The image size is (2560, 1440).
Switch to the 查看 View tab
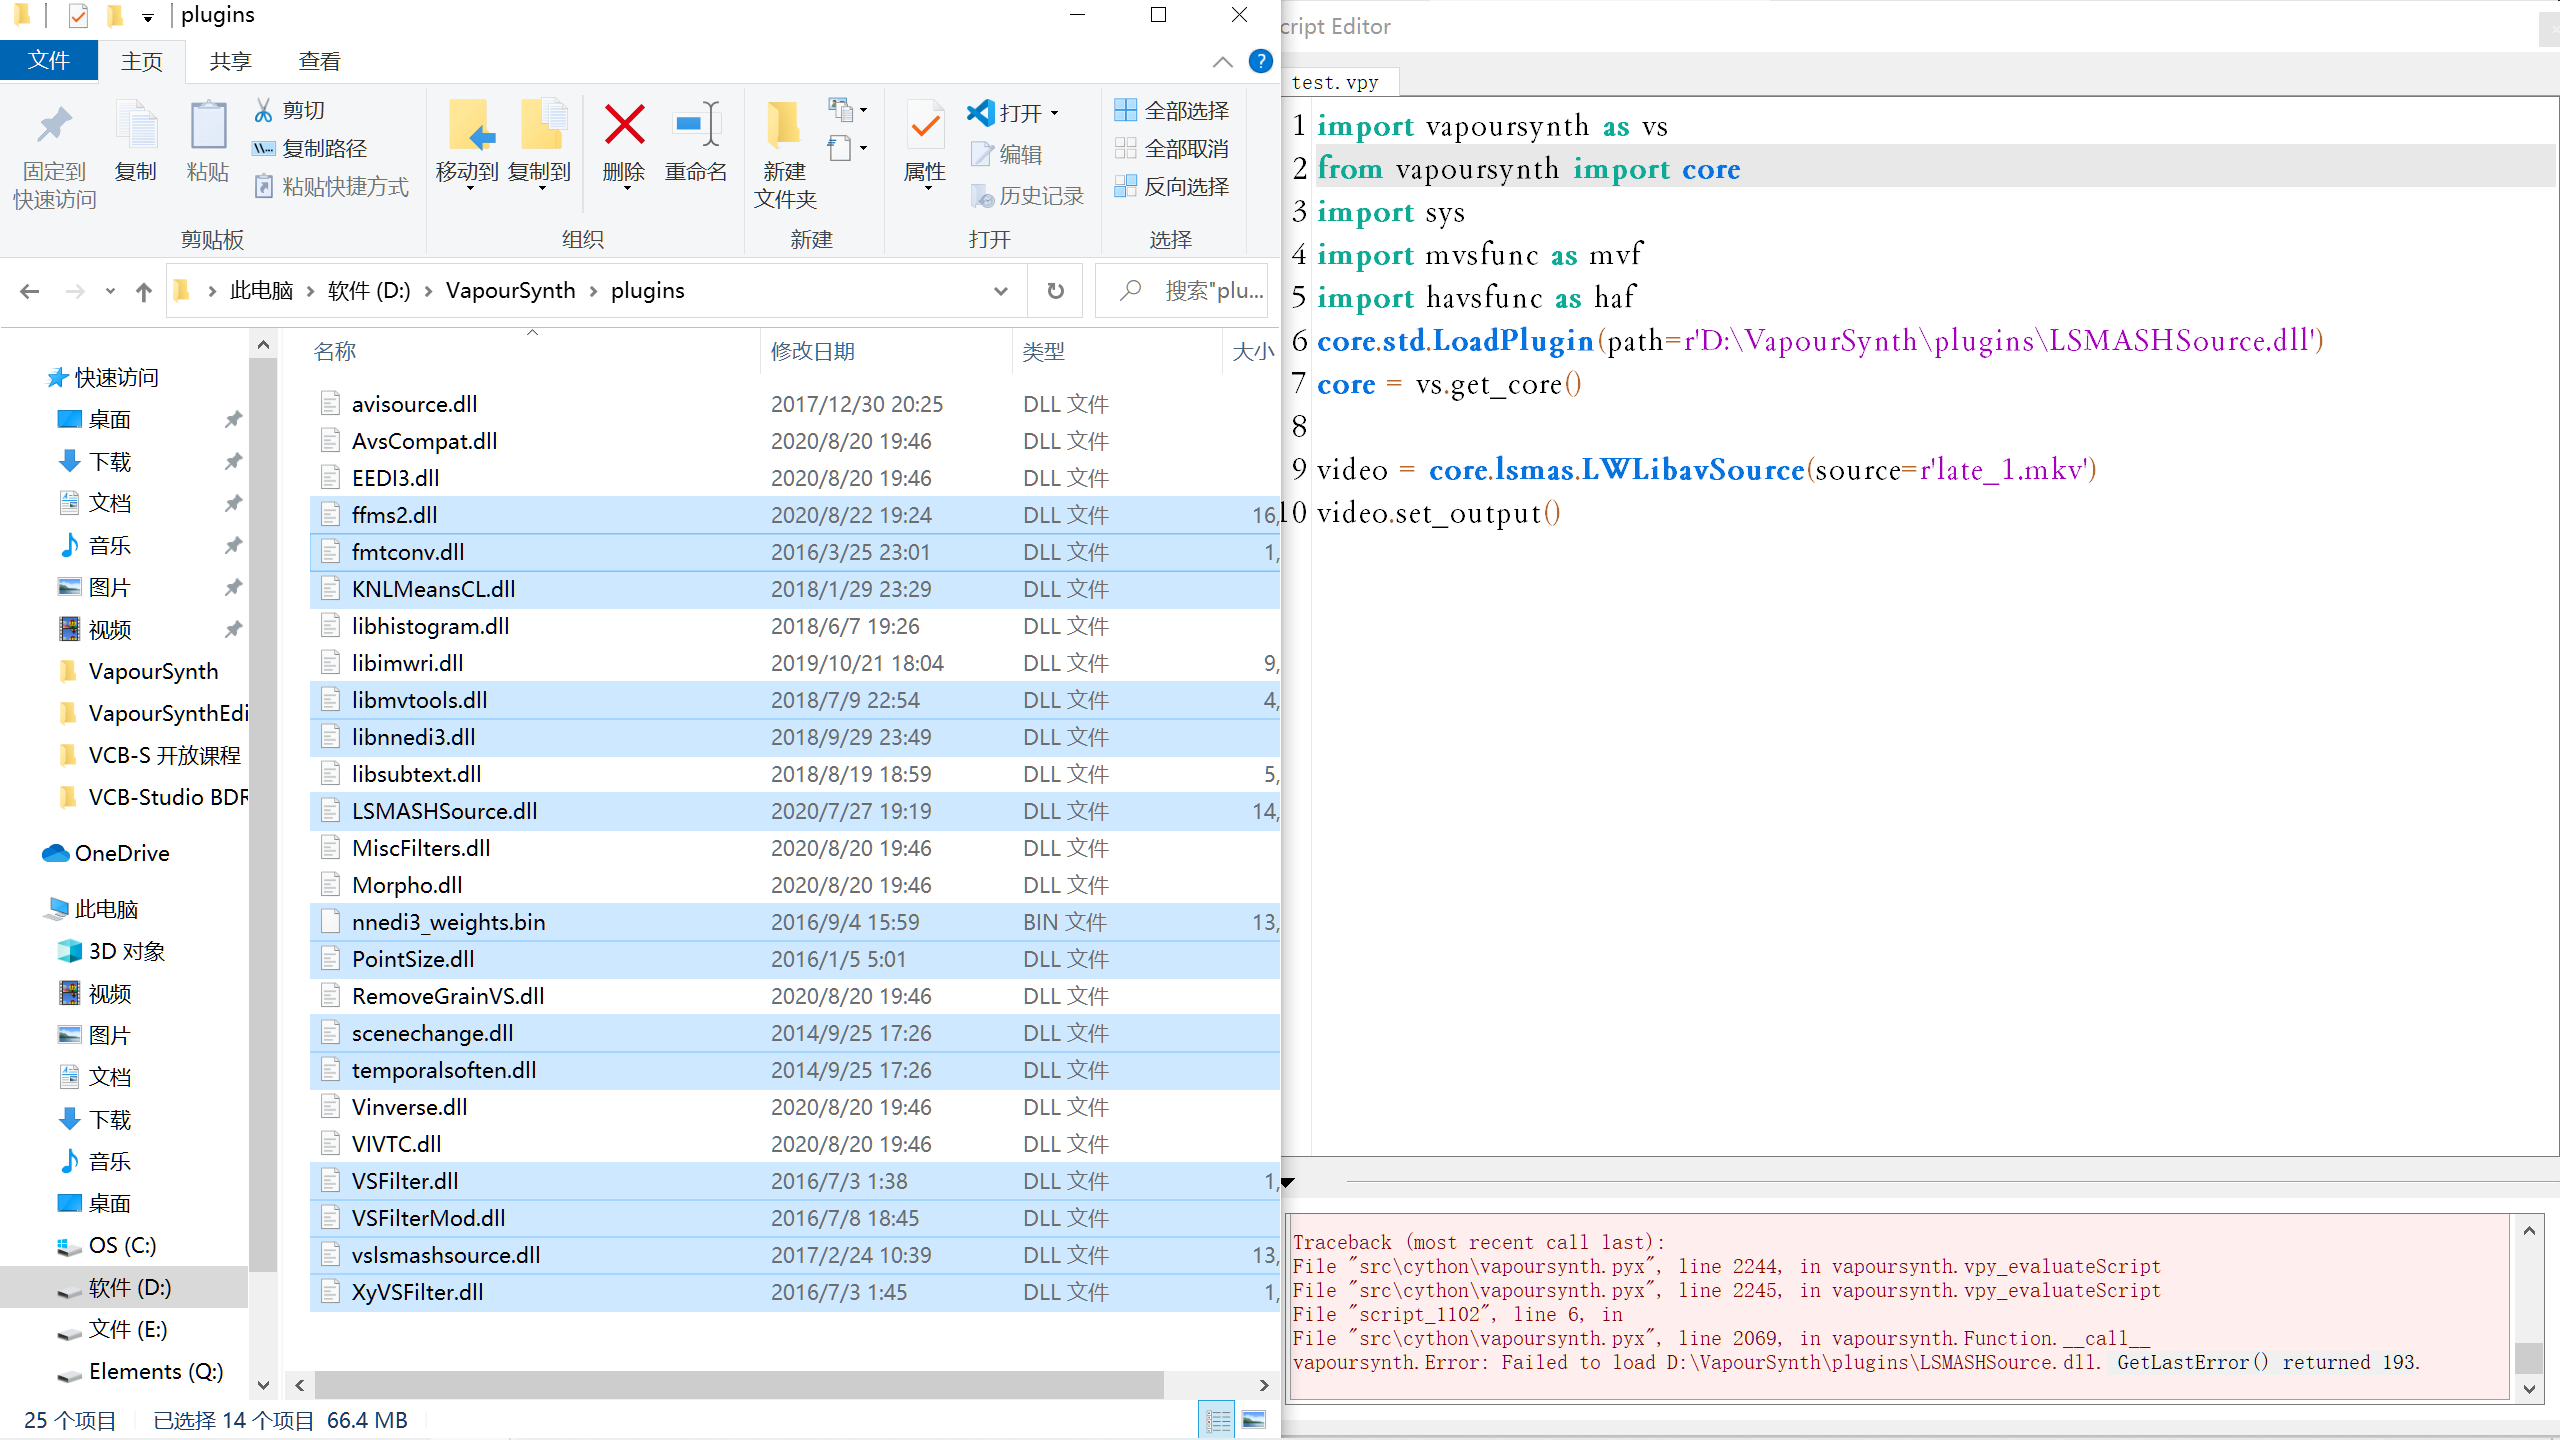pyautogui.click(x=320, y=61)
